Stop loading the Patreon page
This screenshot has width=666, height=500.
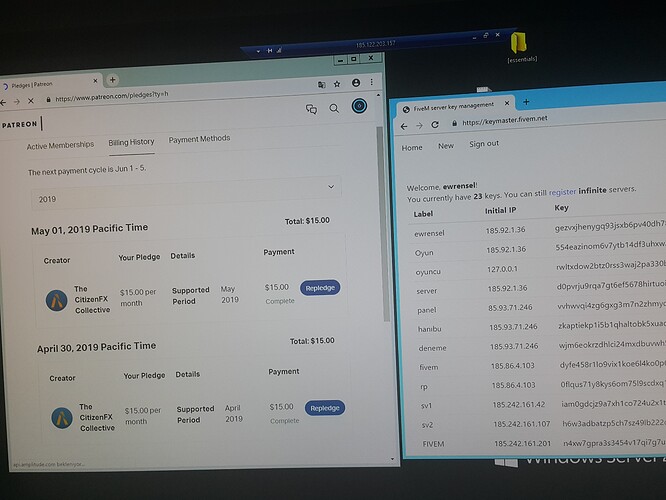point(31,101)
